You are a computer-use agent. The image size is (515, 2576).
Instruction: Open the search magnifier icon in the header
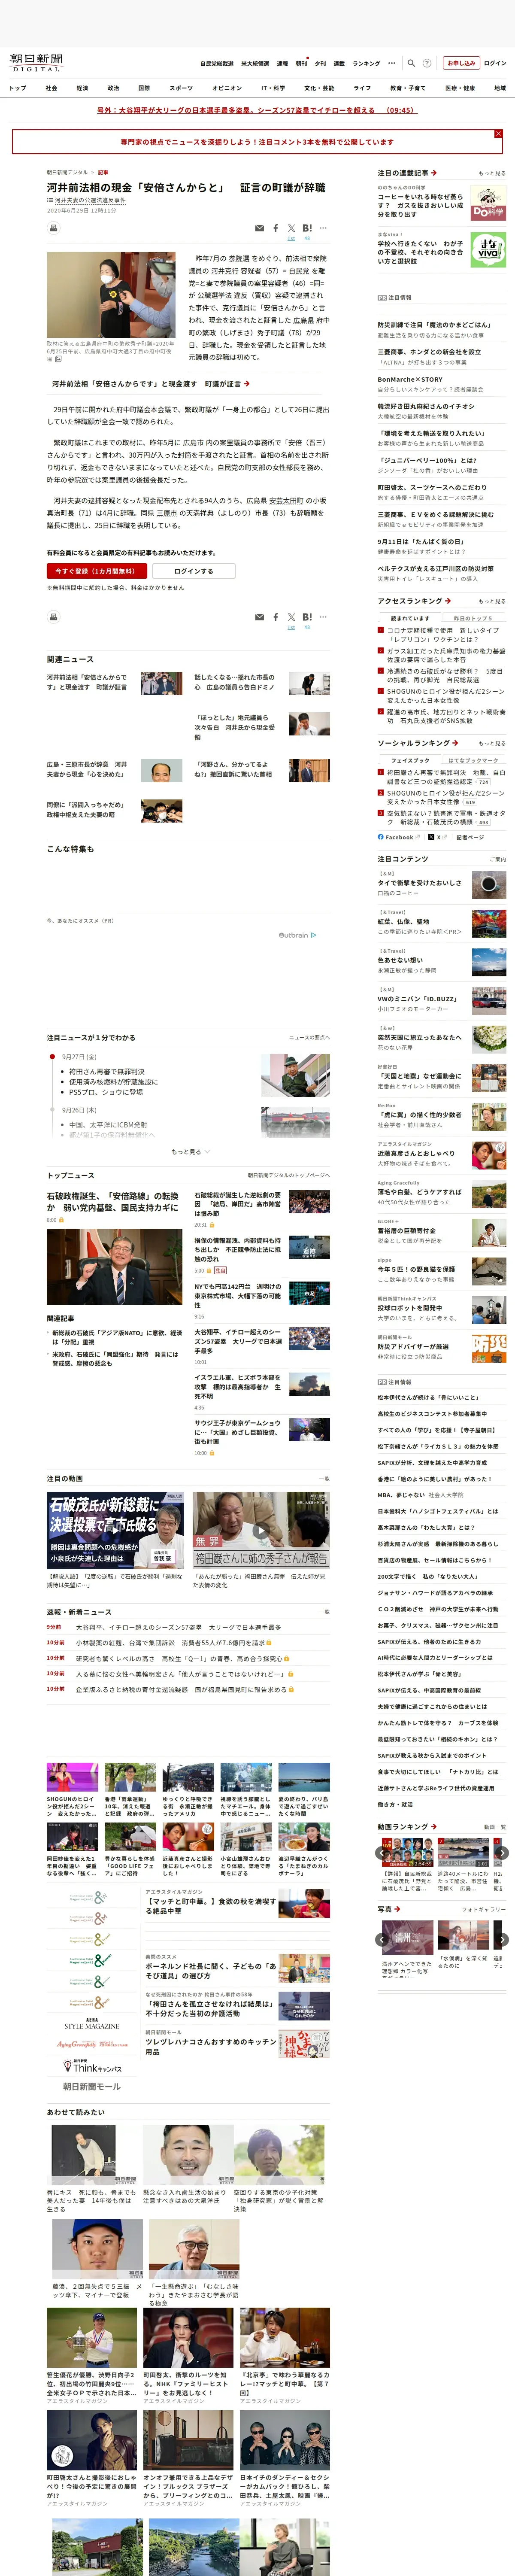pyautogui.click(x=411, y=63)
